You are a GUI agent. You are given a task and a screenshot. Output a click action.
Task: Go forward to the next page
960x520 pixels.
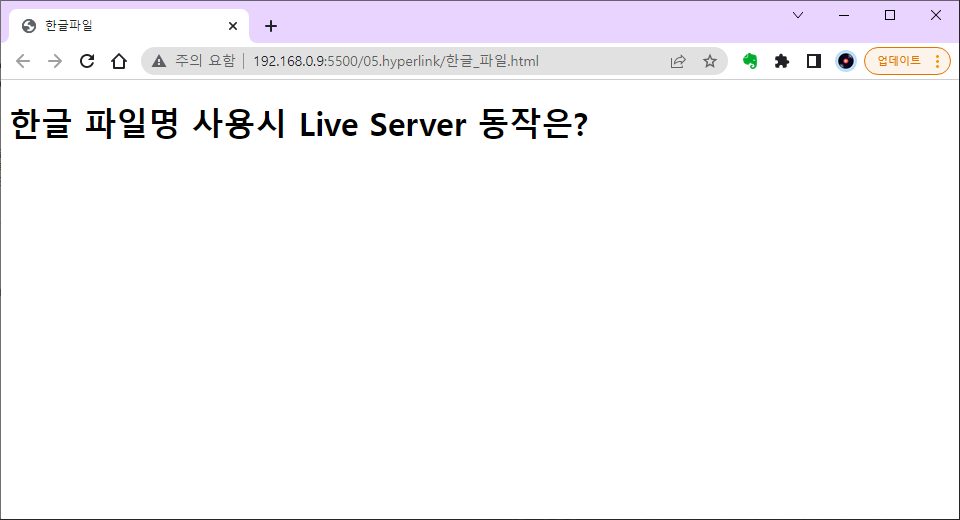point(55,61)
